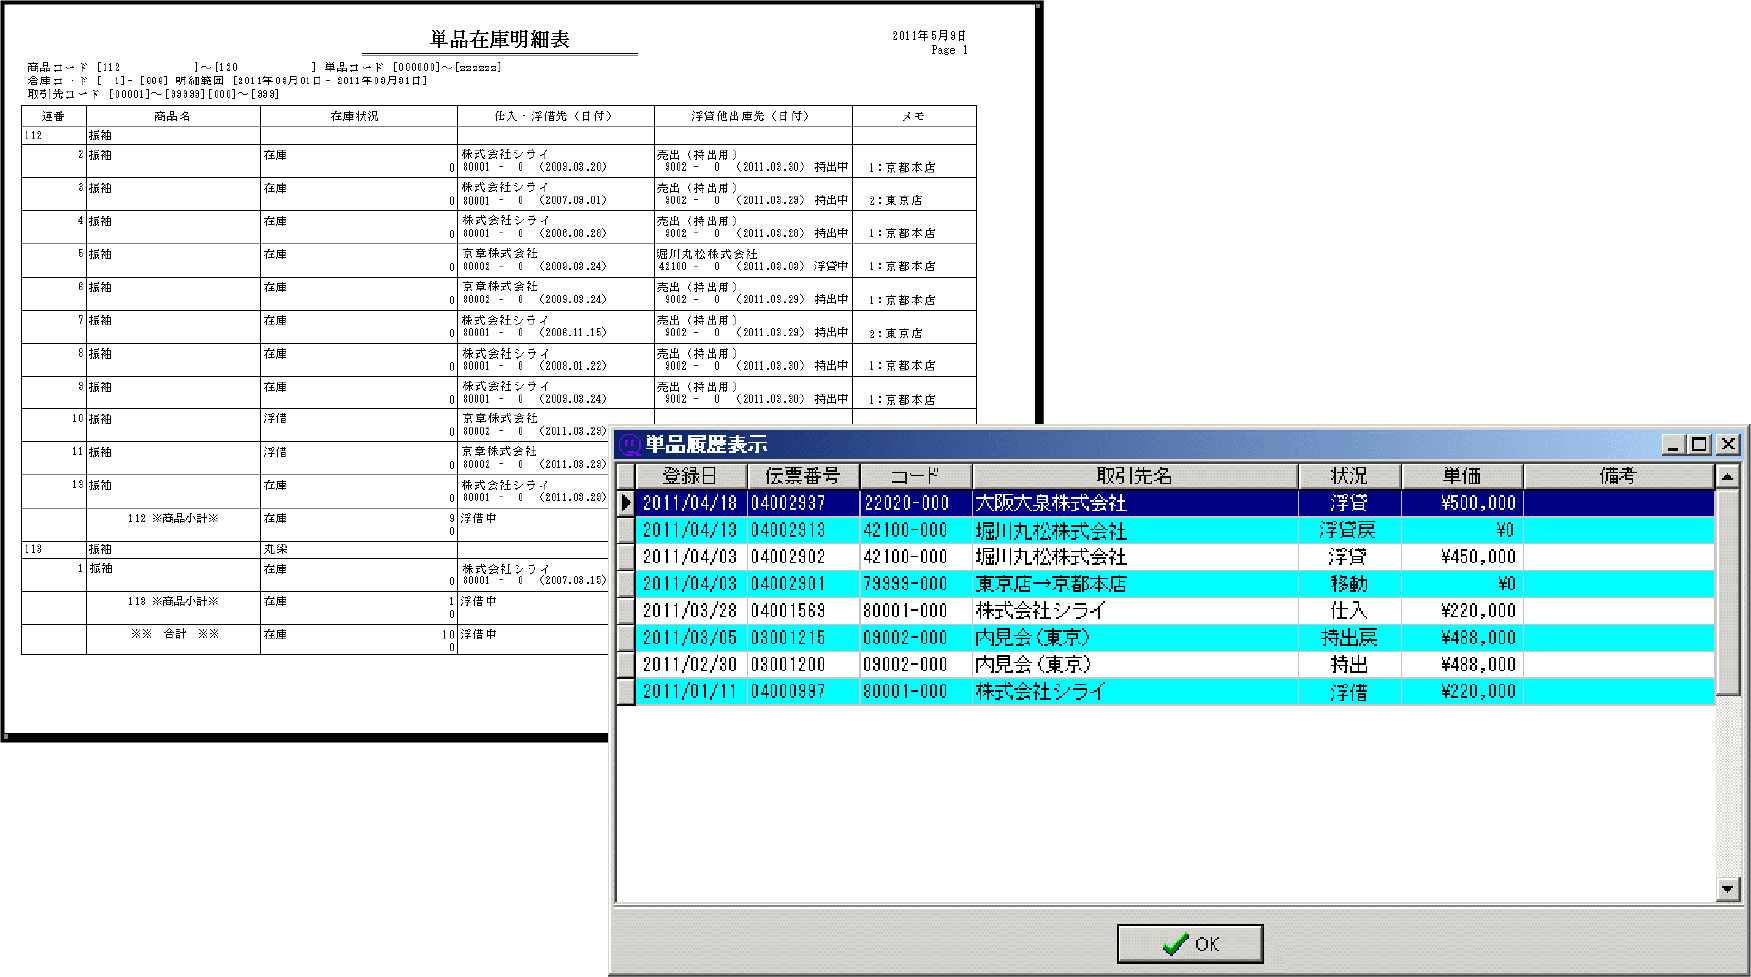Click the 単価 column header
The image size is (1751, 977).
[x=1461, y=476]
